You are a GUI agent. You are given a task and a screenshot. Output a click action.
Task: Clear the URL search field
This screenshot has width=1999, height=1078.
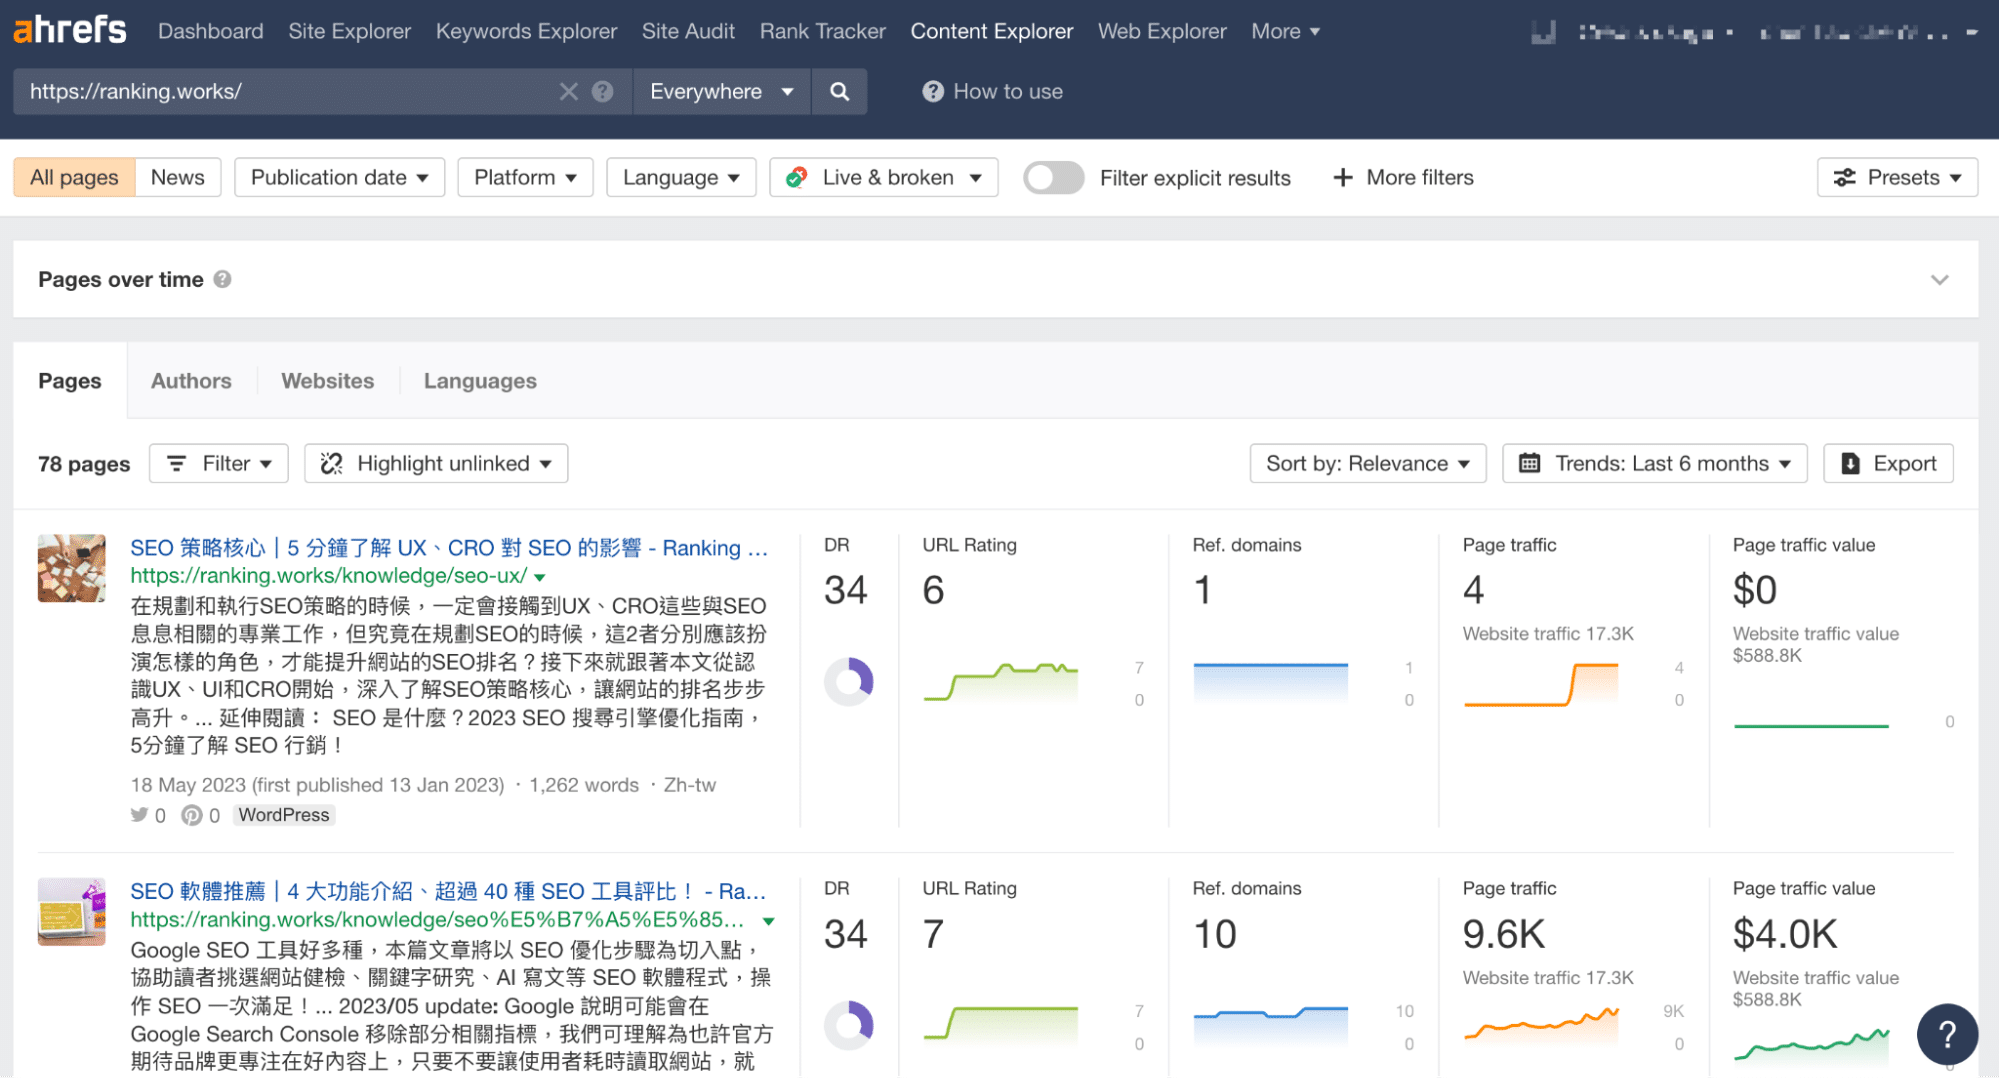pyautogui.click(x=568, y=91)
